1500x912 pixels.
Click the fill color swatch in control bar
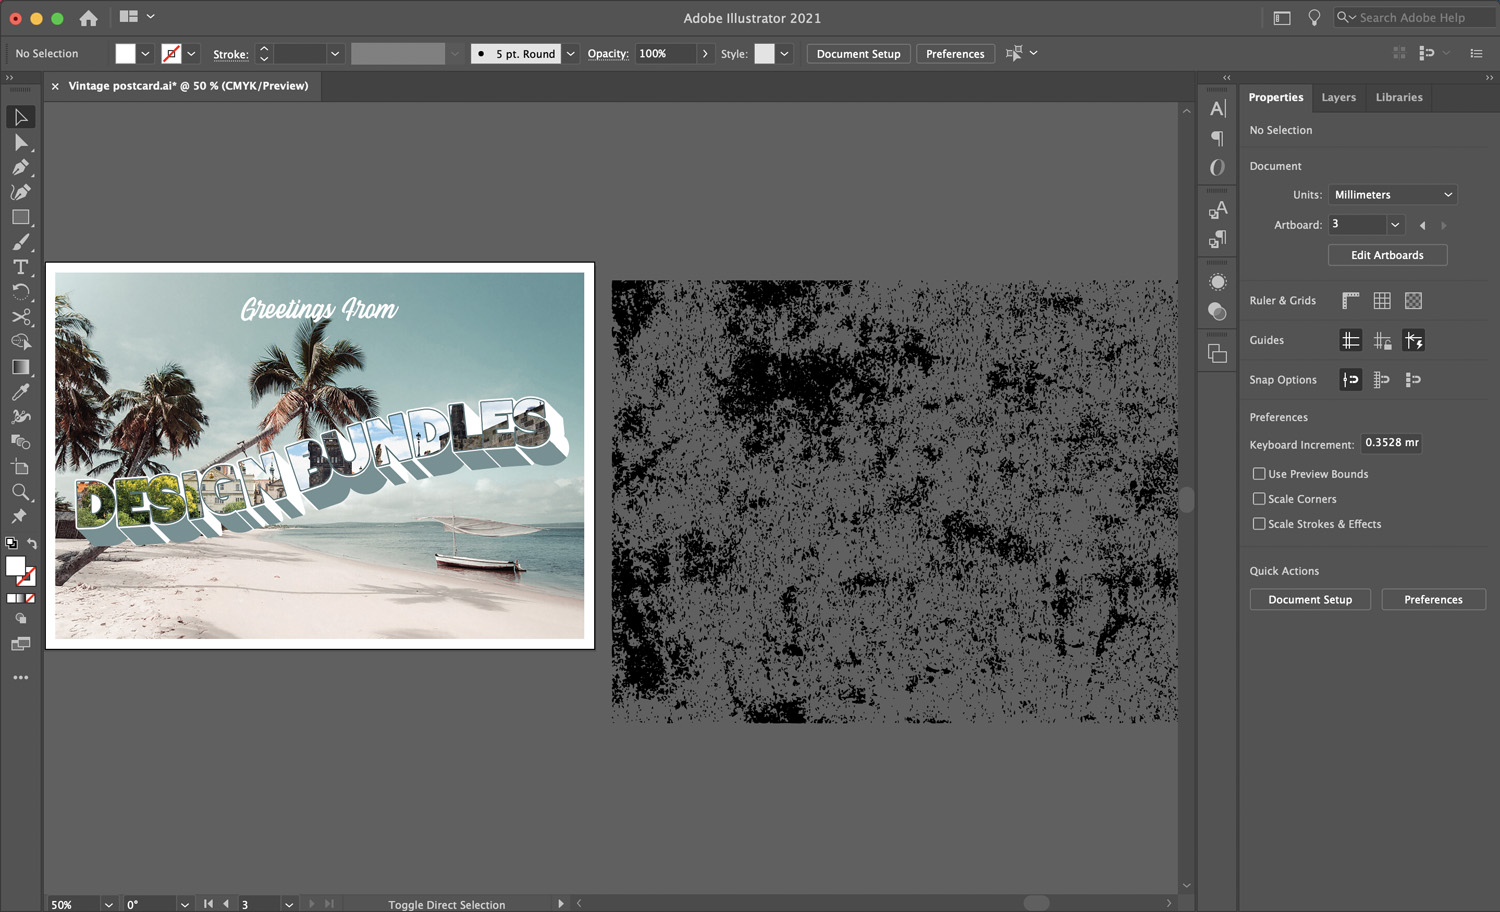(125, 54)
